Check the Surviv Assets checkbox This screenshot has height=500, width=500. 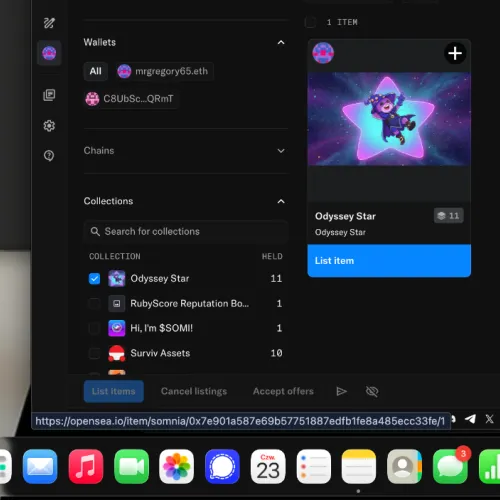tap(94, 353)
